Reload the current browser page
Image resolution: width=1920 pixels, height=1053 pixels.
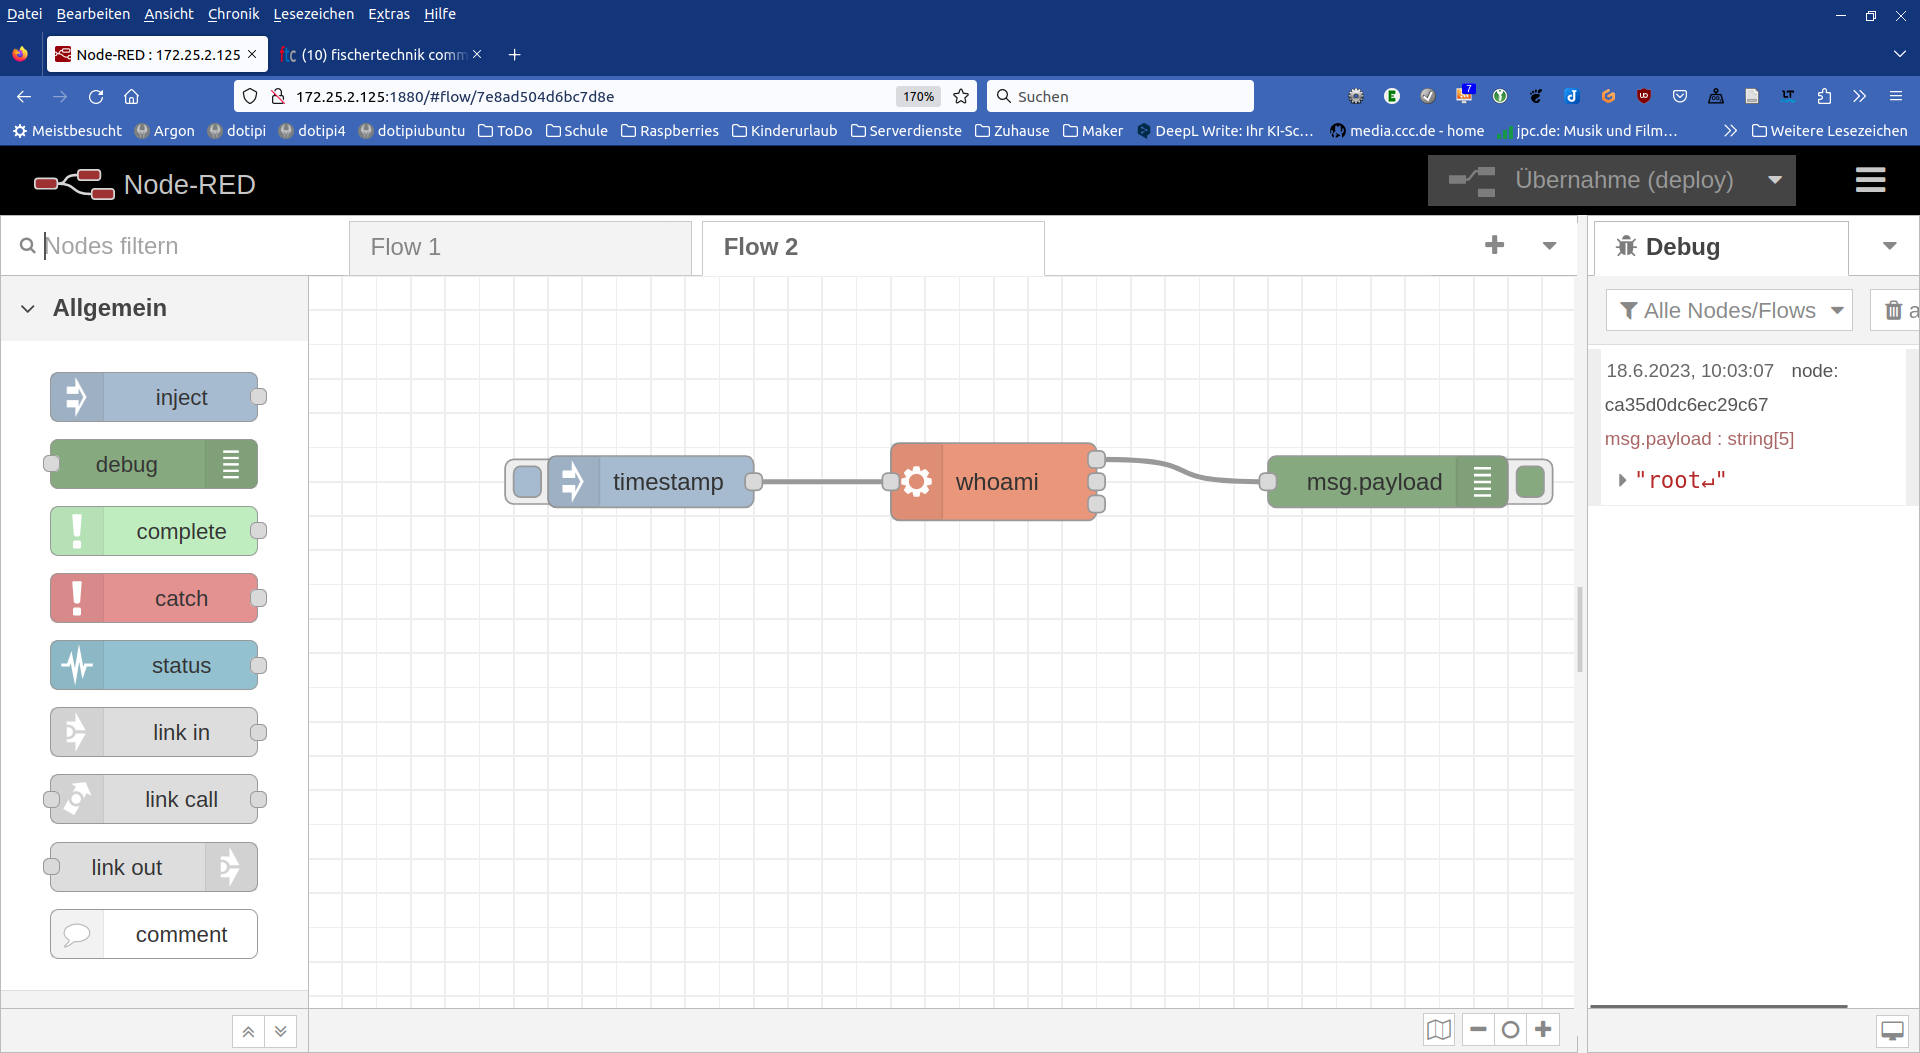(x=96, y=96)
